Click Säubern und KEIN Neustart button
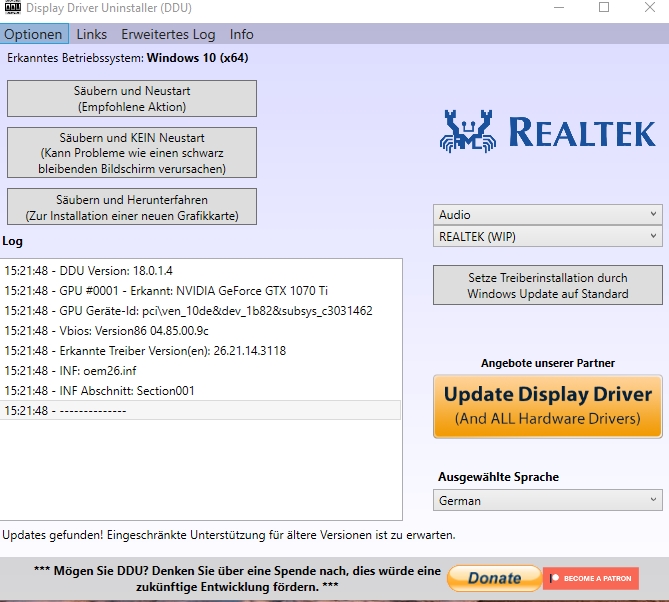This screenshot has width=669, height=602. (x=132, y=153)
